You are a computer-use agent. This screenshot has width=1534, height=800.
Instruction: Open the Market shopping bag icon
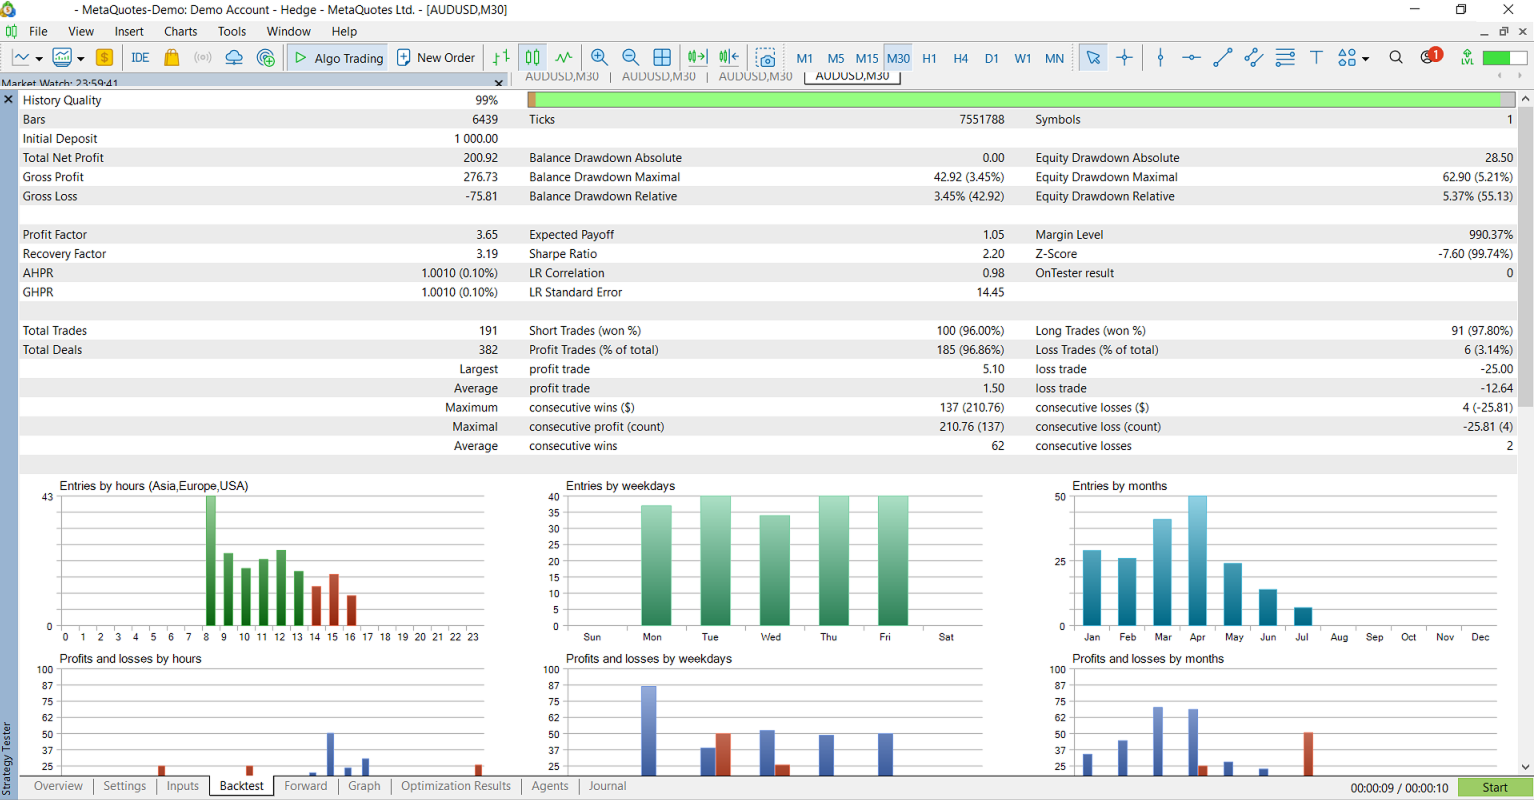[x=172, y=58]
